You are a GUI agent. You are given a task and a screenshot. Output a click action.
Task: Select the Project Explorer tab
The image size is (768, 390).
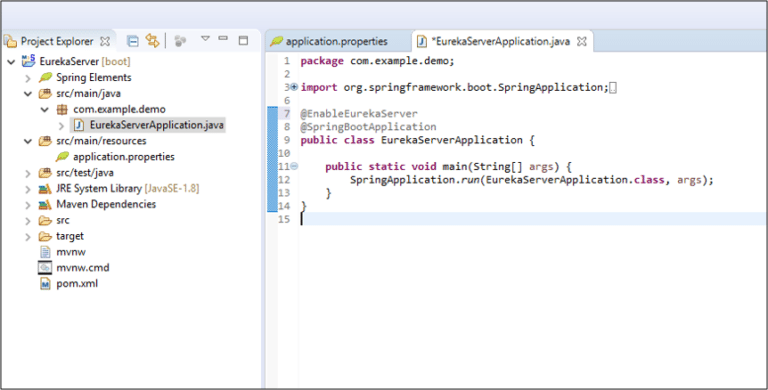pyautogui.click(x=57, y=42)
